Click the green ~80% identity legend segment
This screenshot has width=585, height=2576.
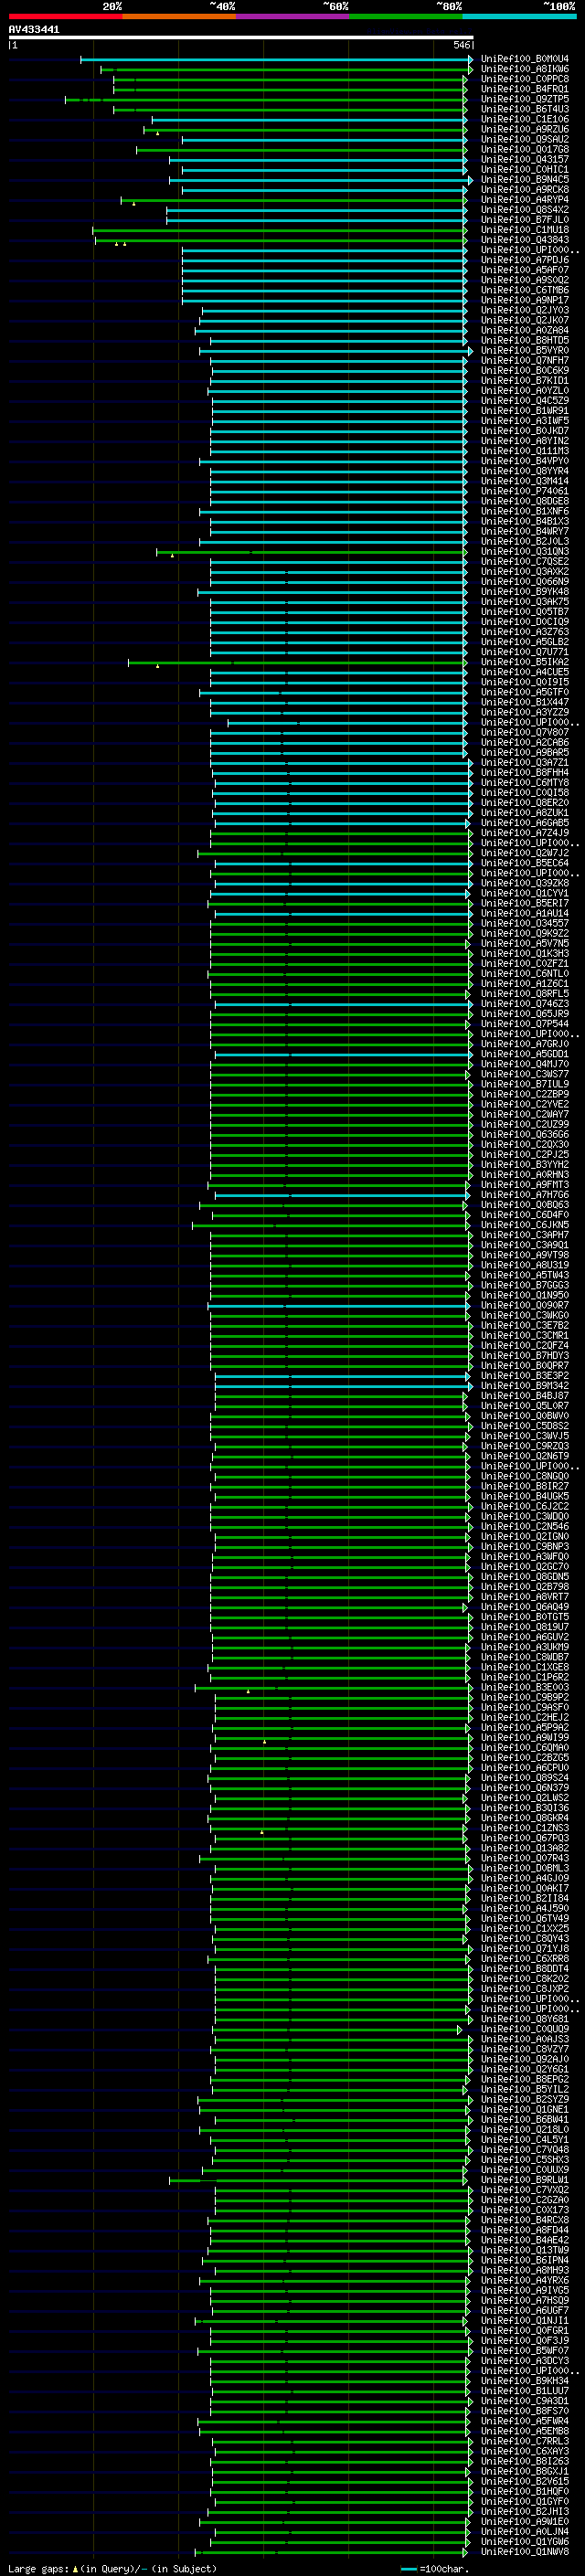406,16
